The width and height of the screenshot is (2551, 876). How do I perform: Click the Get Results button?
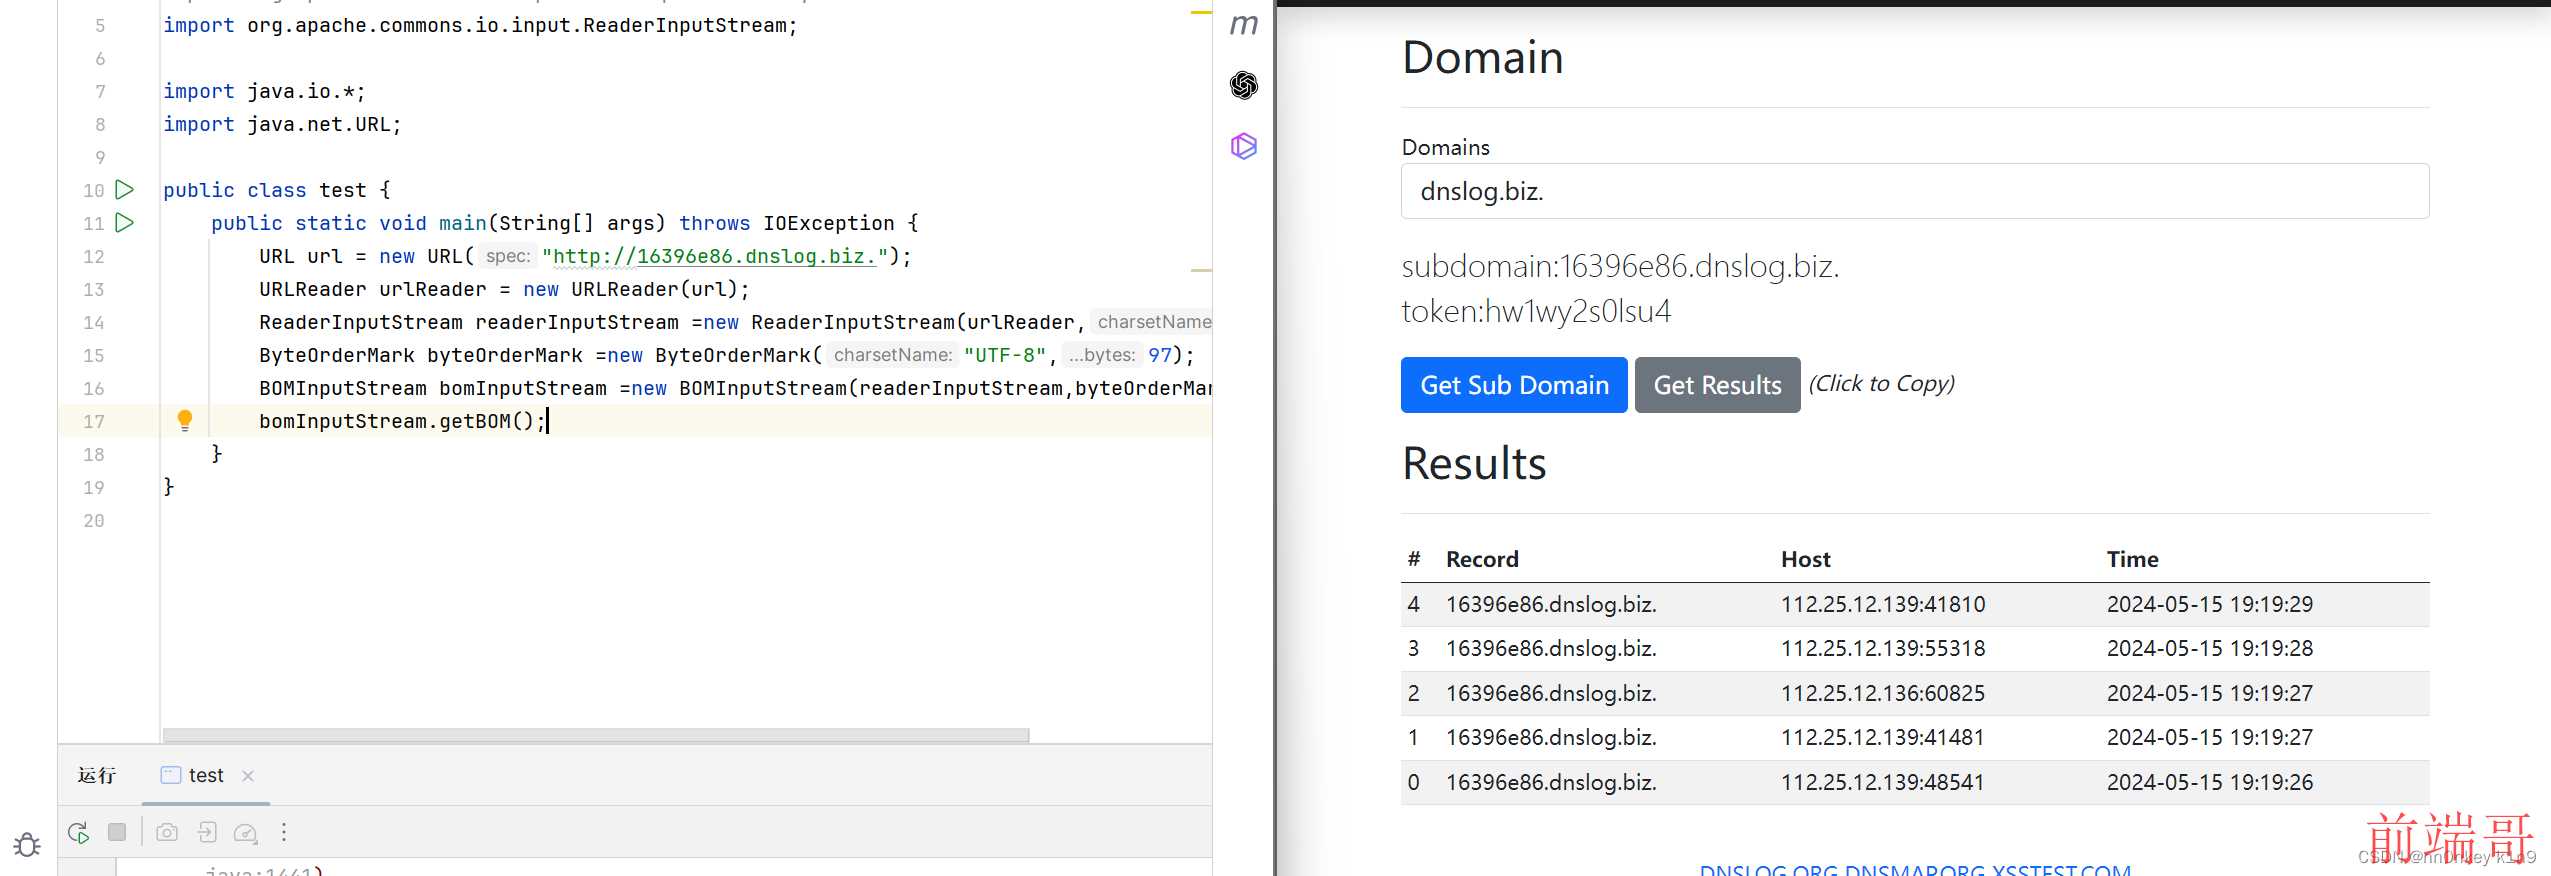[x=1717, y=385]
